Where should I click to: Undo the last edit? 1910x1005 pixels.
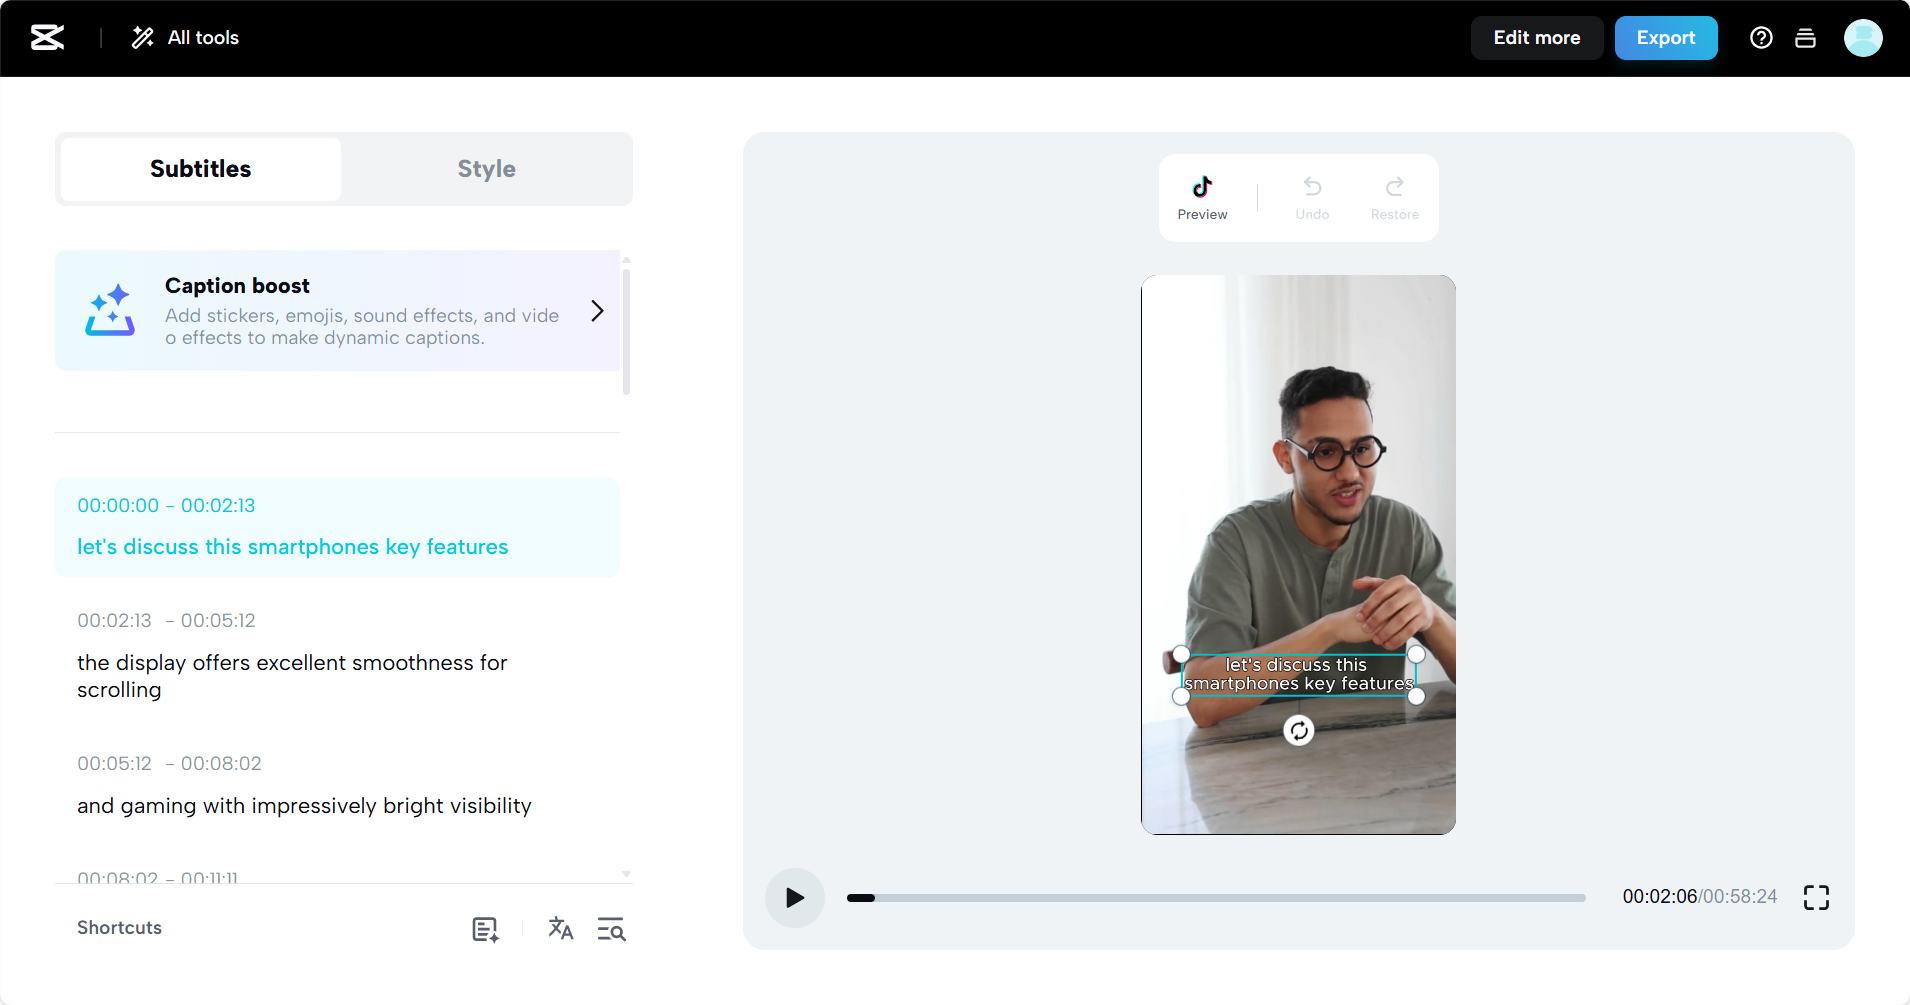pyautogui.click(x=1310, y=197)
